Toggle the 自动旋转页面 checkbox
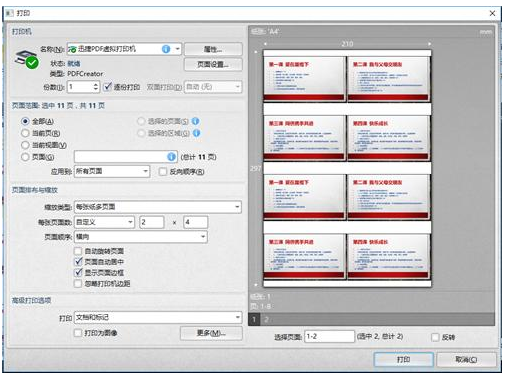The image size is (512, 386). pos(78,251)
